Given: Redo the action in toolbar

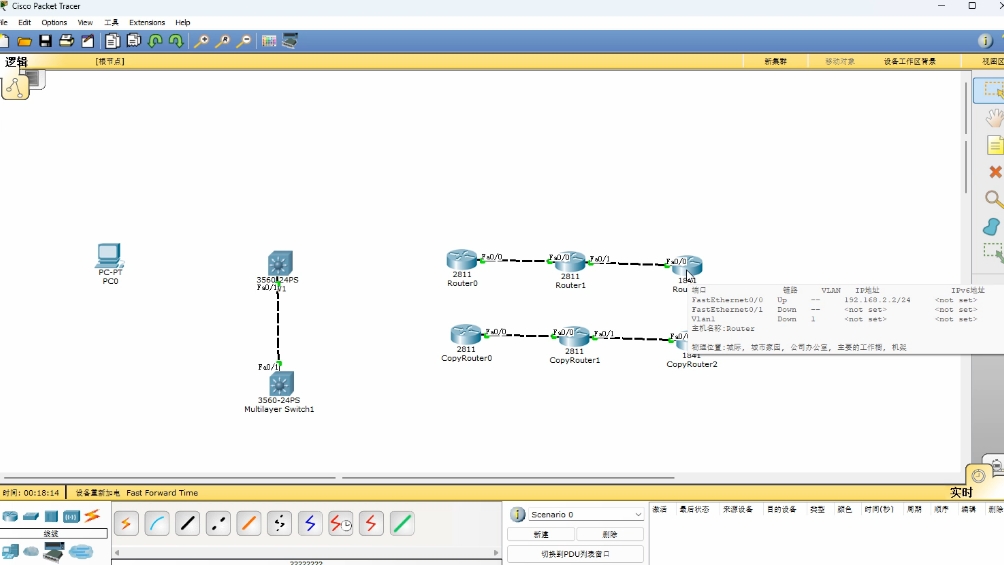Looking at the screenshot, I should point(176,42).
